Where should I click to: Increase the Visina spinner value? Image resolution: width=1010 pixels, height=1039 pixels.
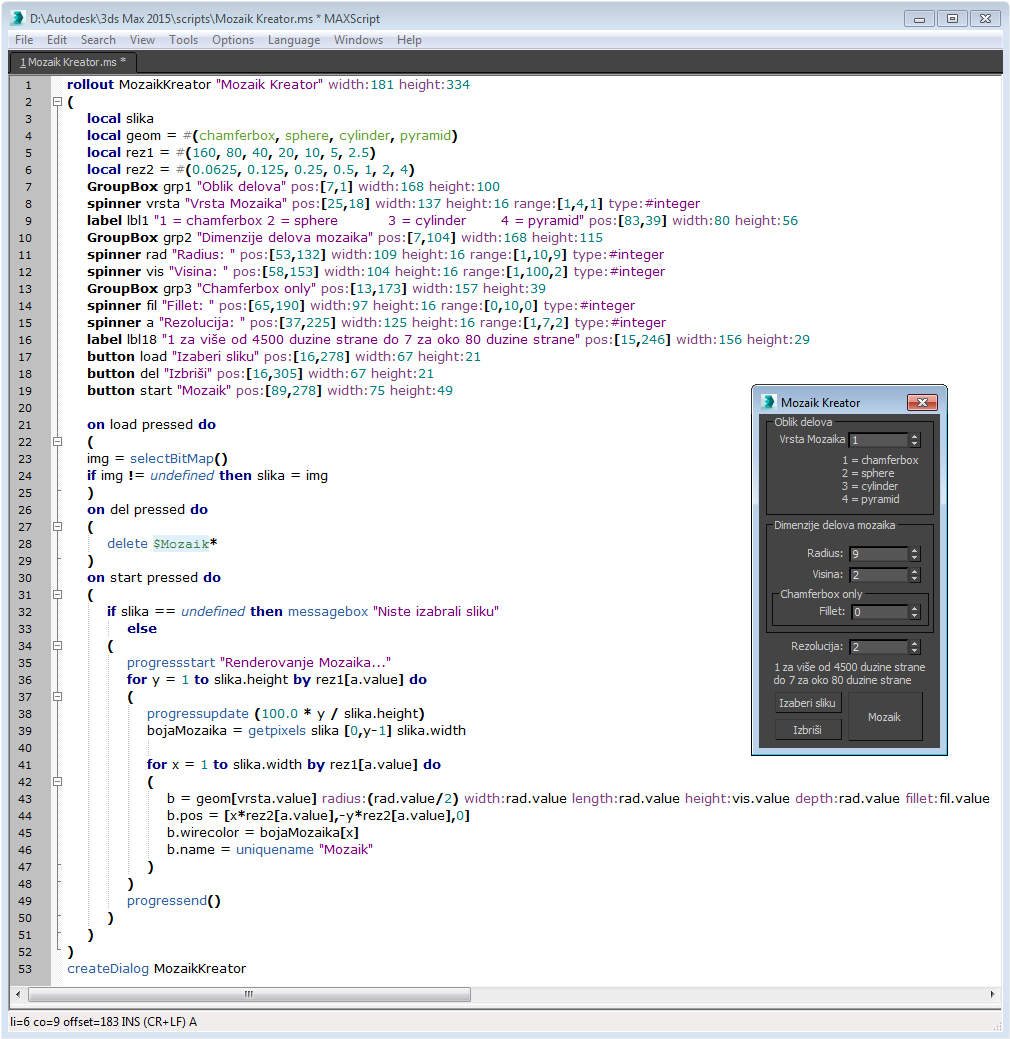914,571
